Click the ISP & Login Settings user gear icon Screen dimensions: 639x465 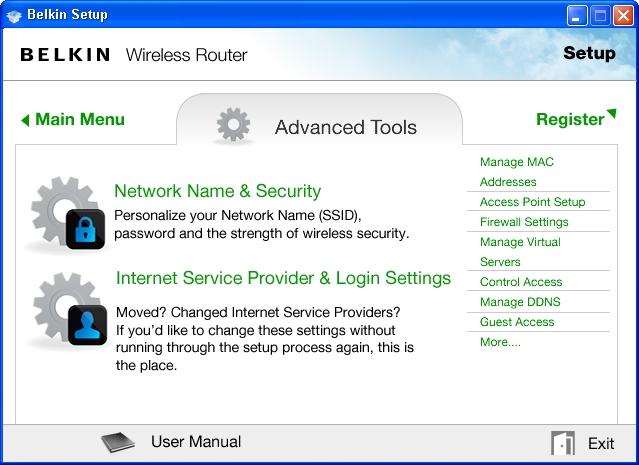(x=70, y=309)
